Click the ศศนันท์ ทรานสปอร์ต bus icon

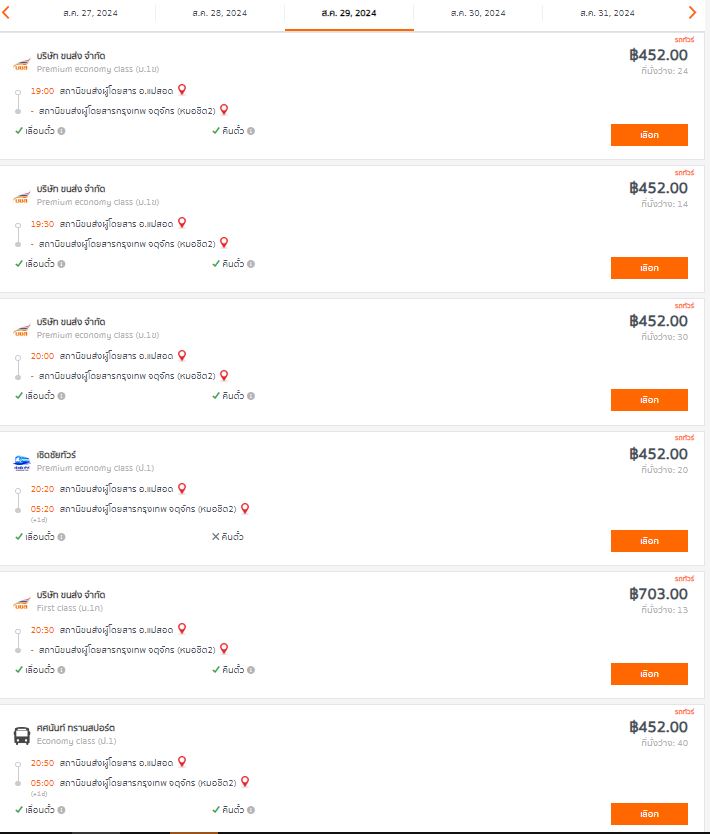[x=22, y=736]
